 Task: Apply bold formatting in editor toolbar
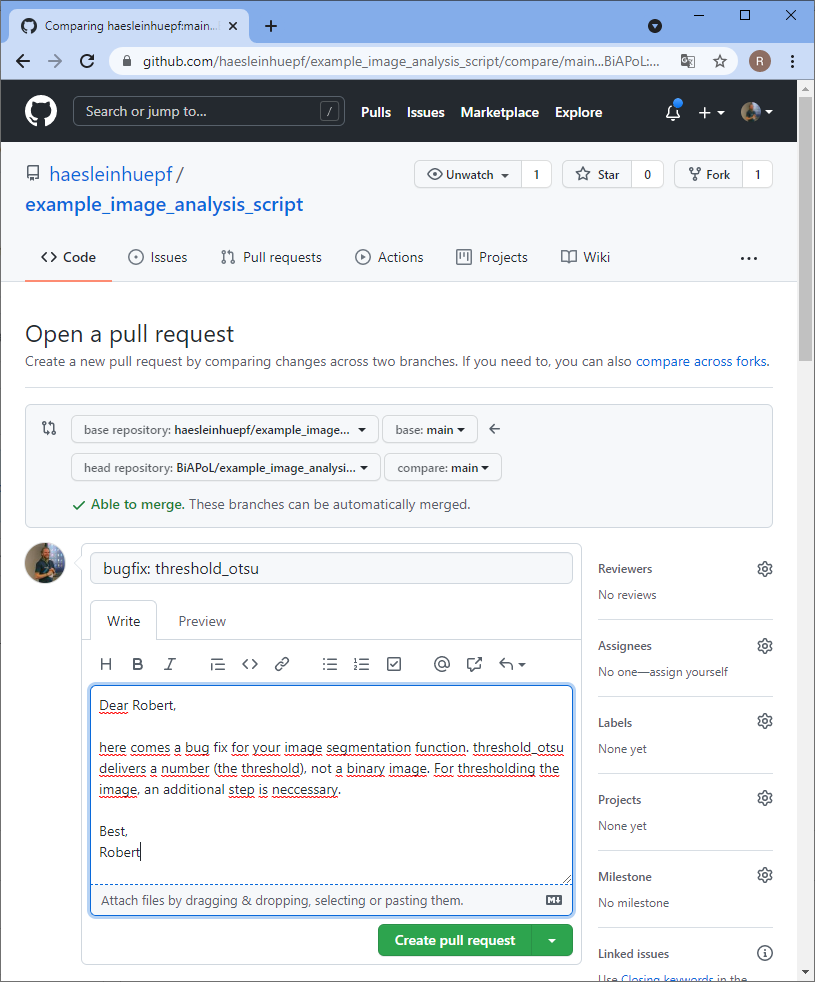click(x=138, y=664)
